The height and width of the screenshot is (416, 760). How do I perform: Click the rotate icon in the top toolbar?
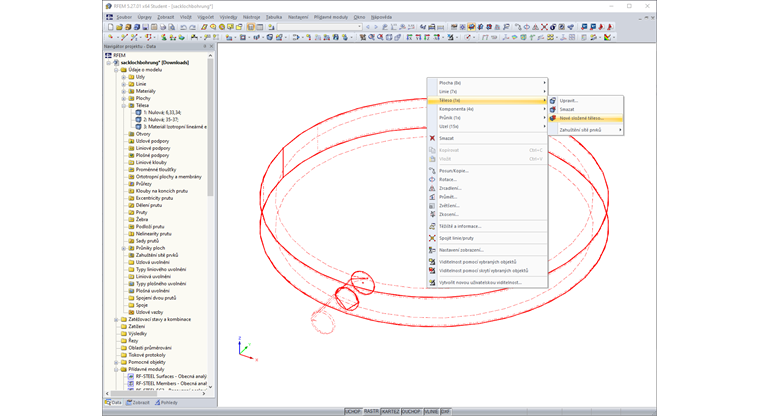click(527, 27)
